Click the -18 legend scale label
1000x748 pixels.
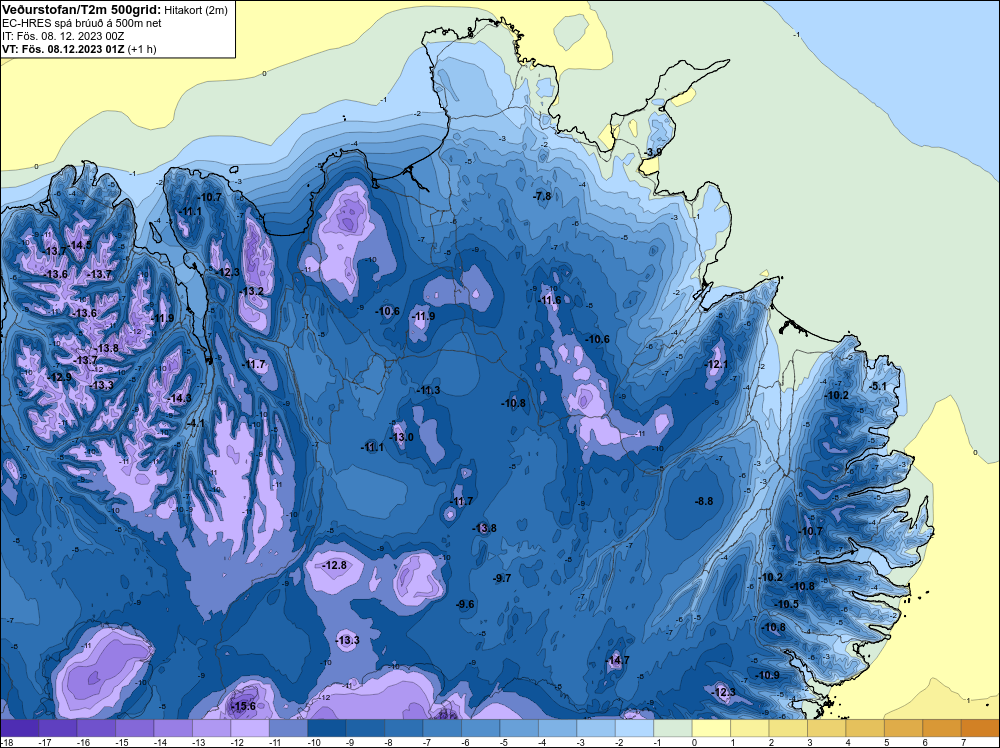(x=5, y=742)
